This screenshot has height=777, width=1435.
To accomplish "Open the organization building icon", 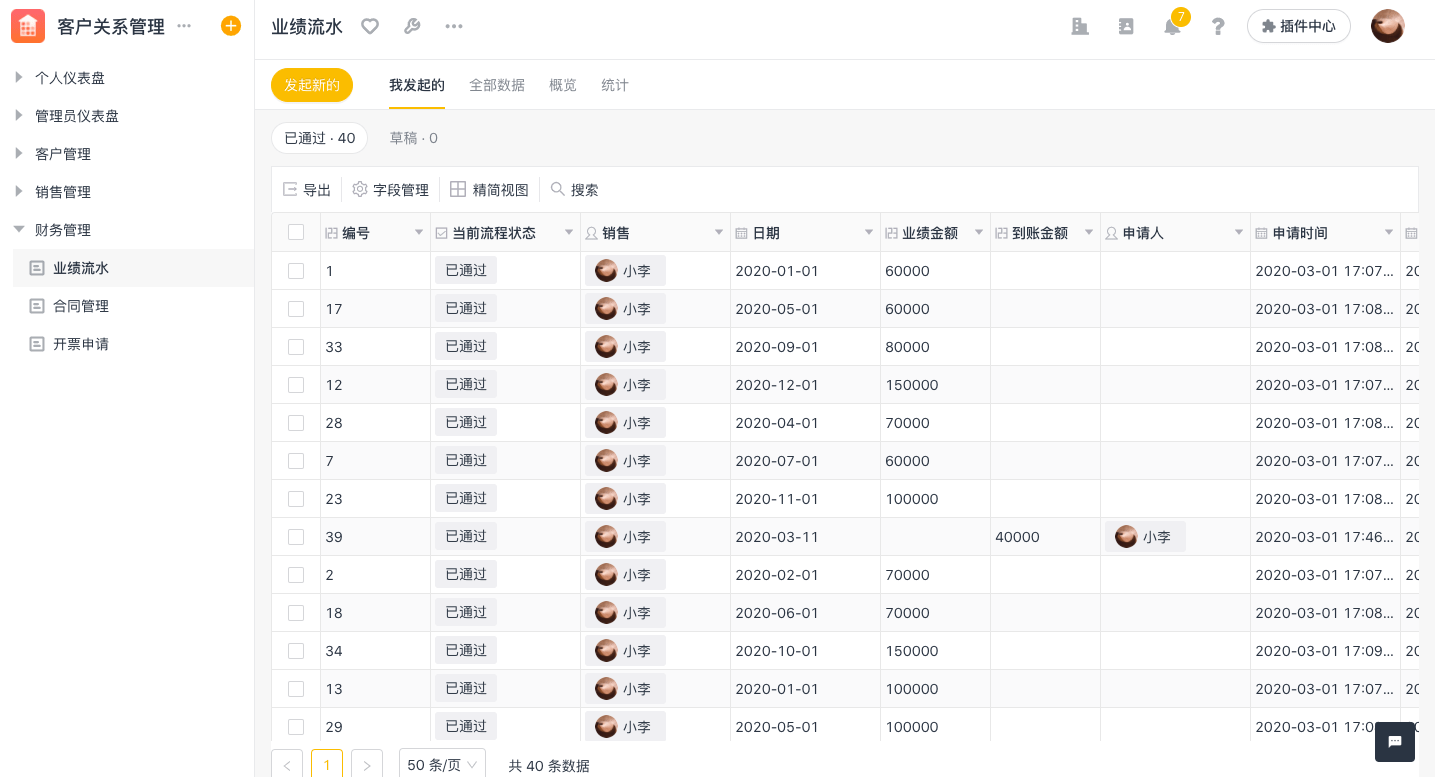I will (1080, 27).
